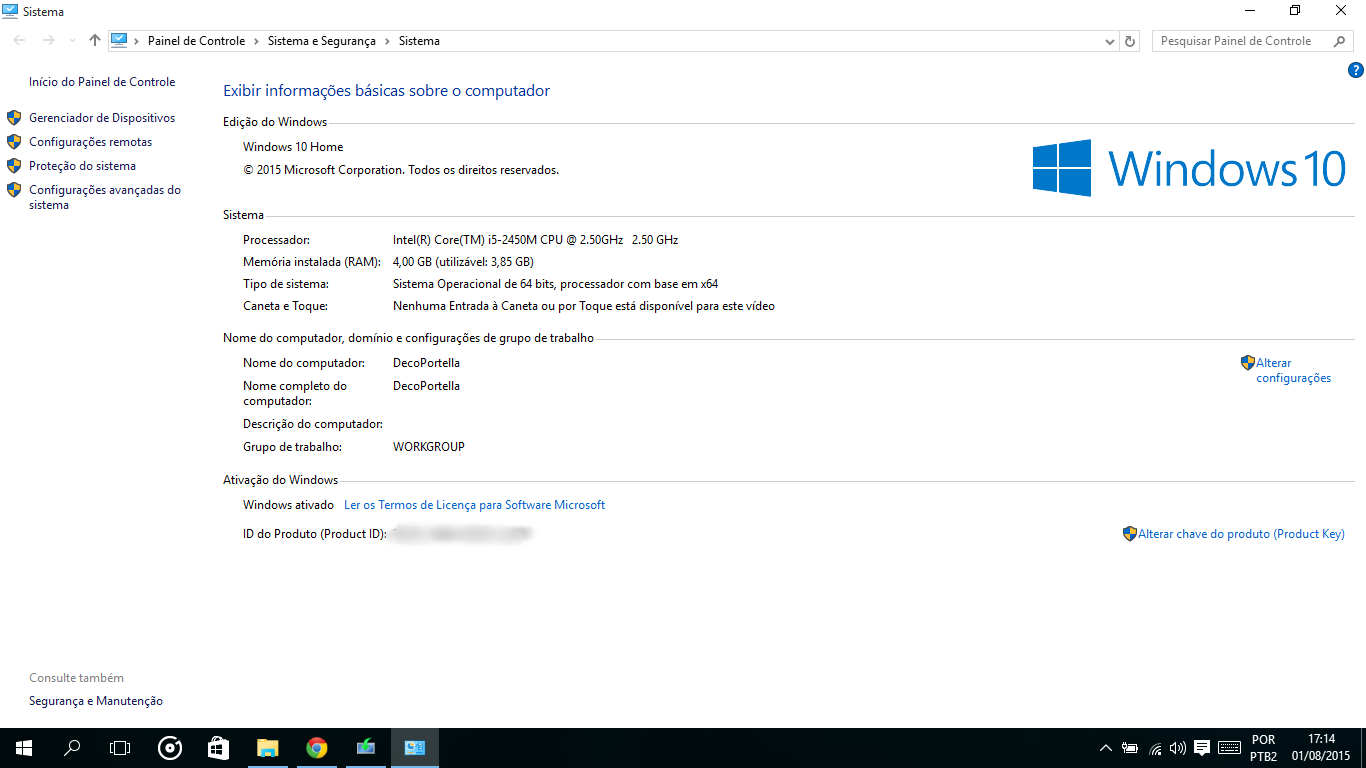The height and width of the screenshot is (768, 1366).
Task: Open File Explorer from taskbar
Action: pyautogui.click(x=267, y=748)
